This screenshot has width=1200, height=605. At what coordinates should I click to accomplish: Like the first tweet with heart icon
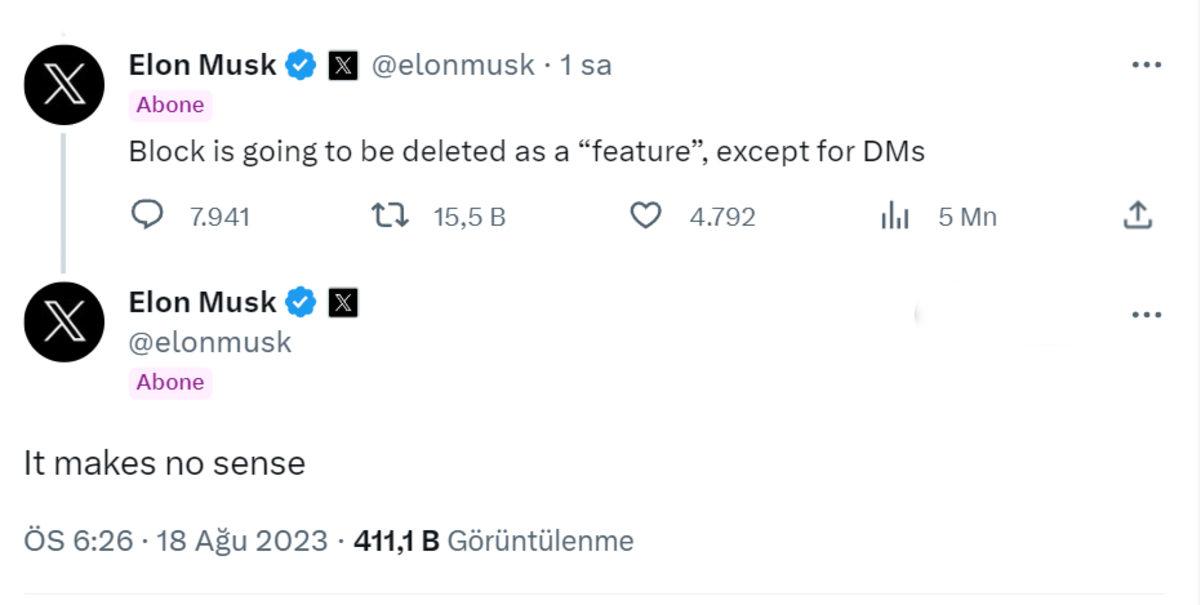pos(646,216)
